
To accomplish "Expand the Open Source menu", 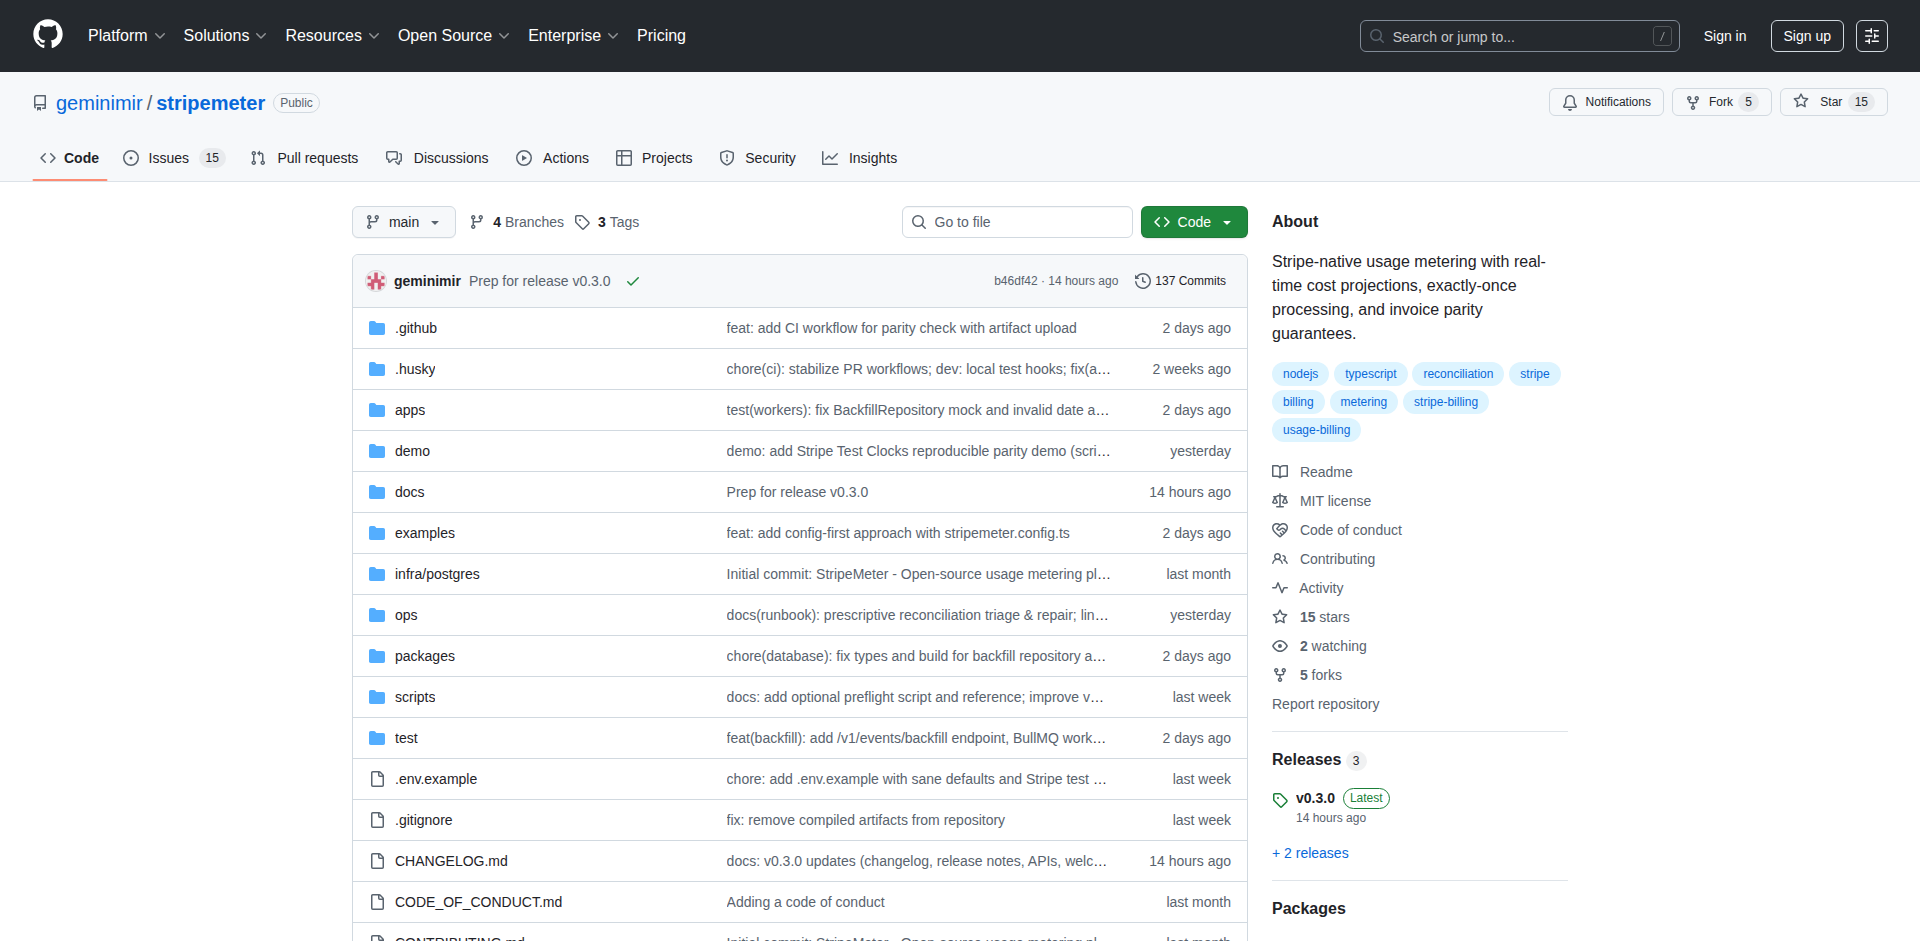I will (453, 36).
